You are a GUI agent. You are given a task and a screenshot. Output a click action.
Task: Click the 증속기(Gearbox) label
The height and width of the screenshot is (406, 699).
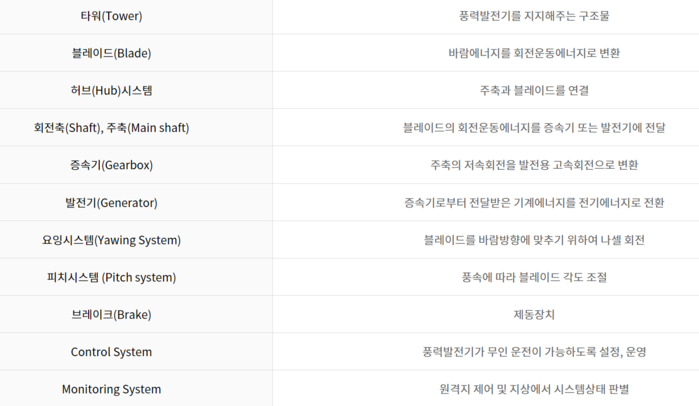(x=111, y=165)
